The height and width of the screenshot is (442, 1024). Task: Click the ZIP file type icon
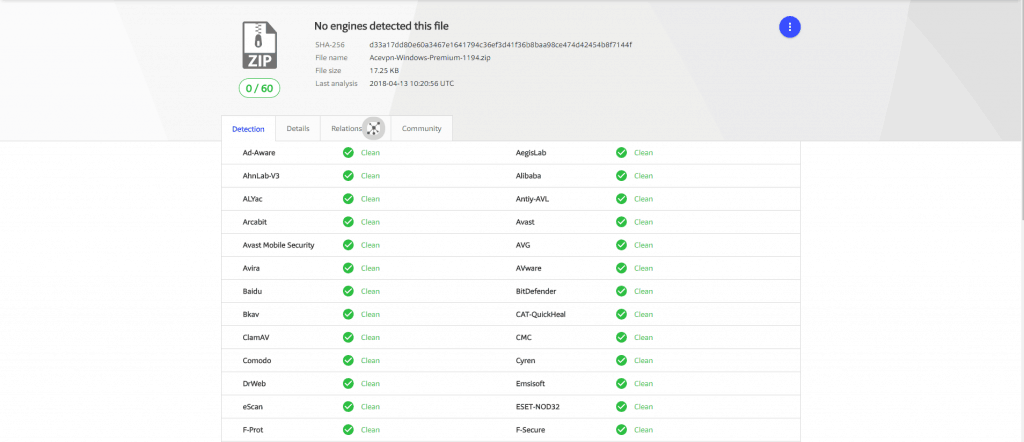point(259,45)
